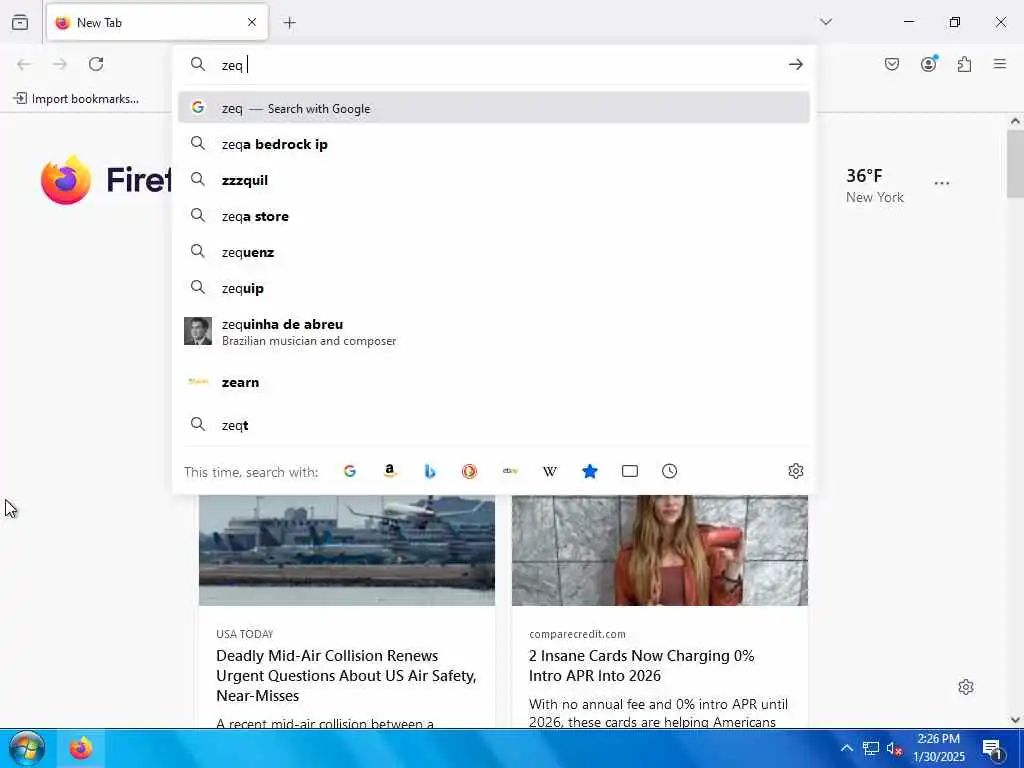Image resolution: width=1024 pixels, height=768 pixels.
Task: Open a new tab with plus button
Action: [x=289, y=23]
